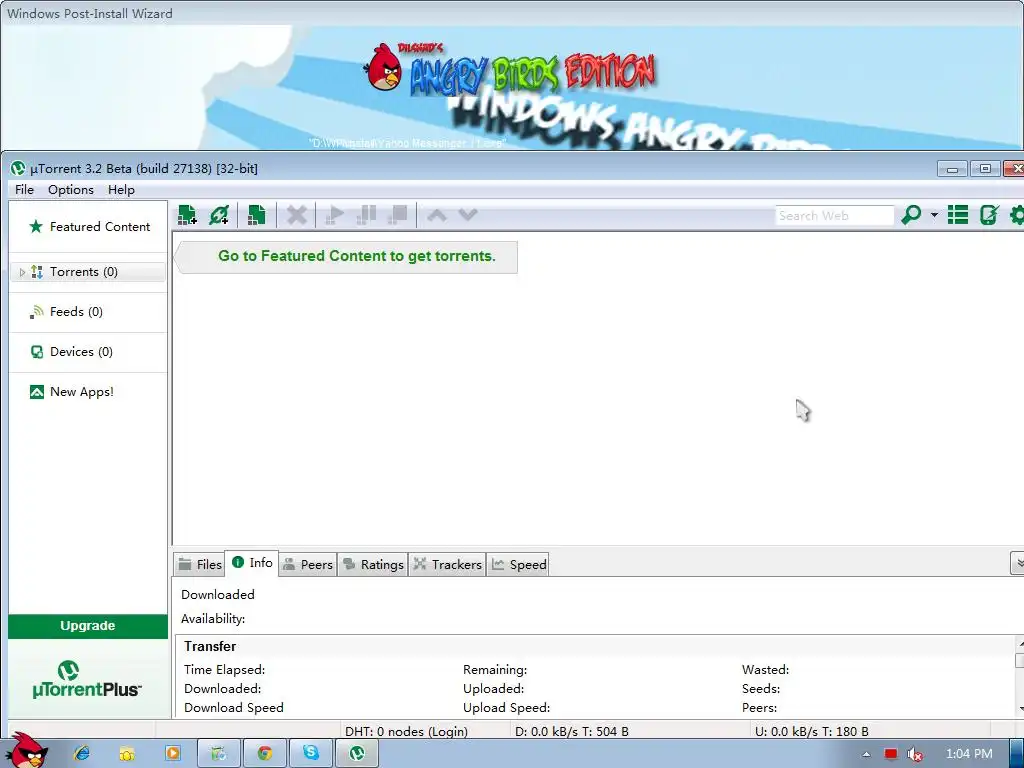Screen dimensions: 1024x768
Task: Click the uTorrent taskbar button
Action: [x=357, y=754]
